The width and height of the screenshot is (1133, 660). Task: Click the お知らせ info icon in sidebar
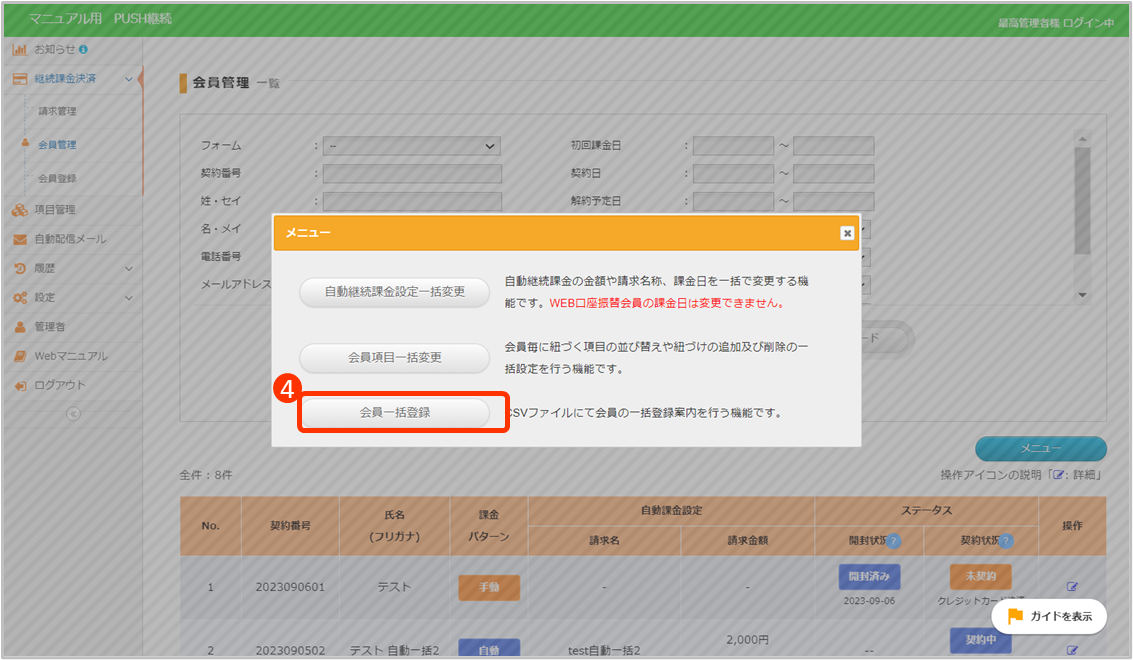click(x=83, y=49)
